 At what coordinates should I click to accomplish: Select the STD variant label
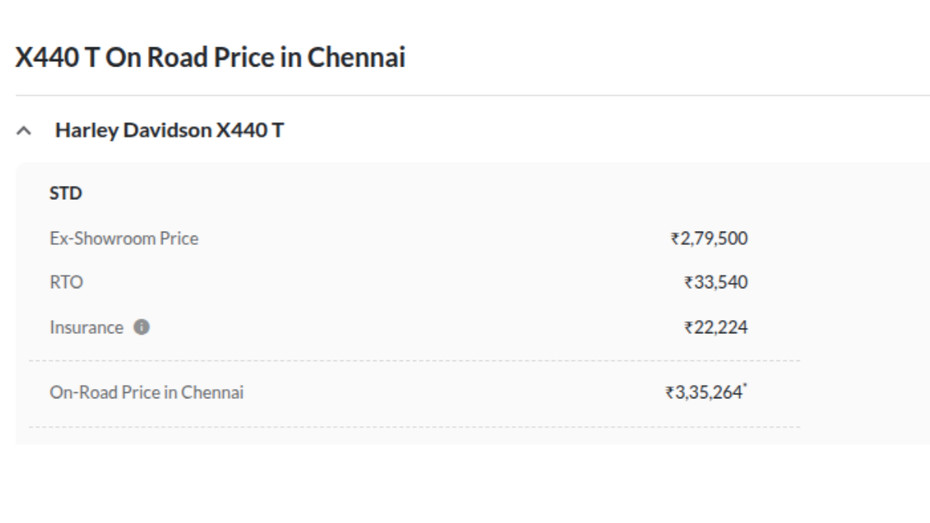66,193
